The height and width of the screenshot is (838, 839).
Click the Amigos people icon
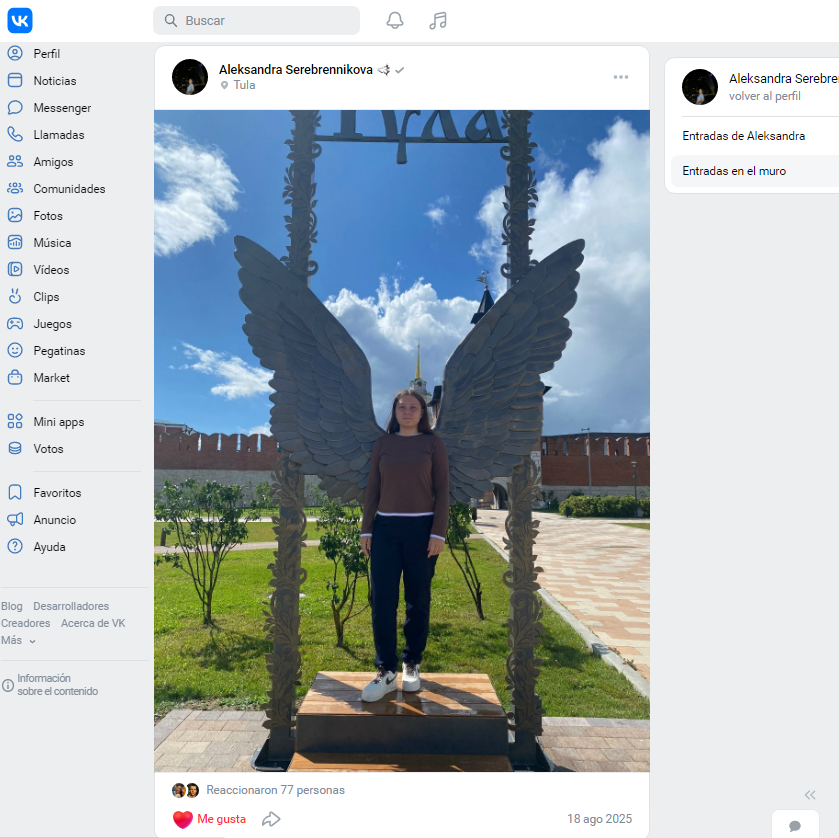[x=15, y=162]
